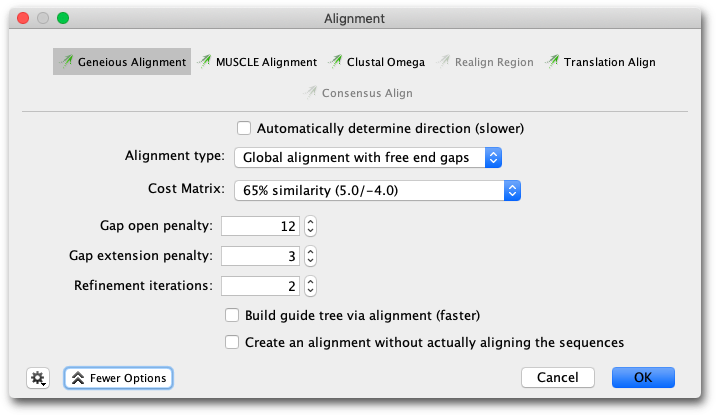Click the Gap extension penalty field
Screen dimensions: 716x415
click(x=260, y=256)
